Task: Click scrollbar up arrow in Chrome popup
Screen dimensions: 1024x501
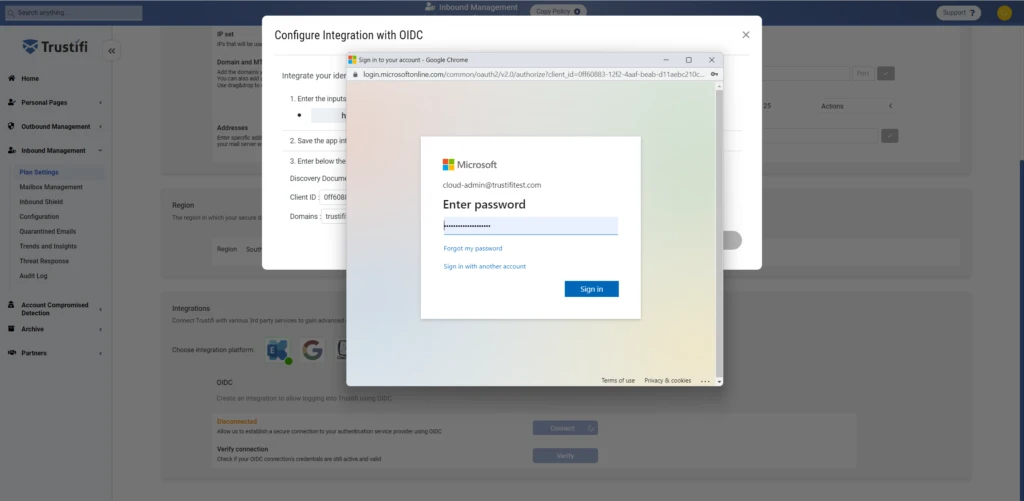Action: click(x=720, y=86)
